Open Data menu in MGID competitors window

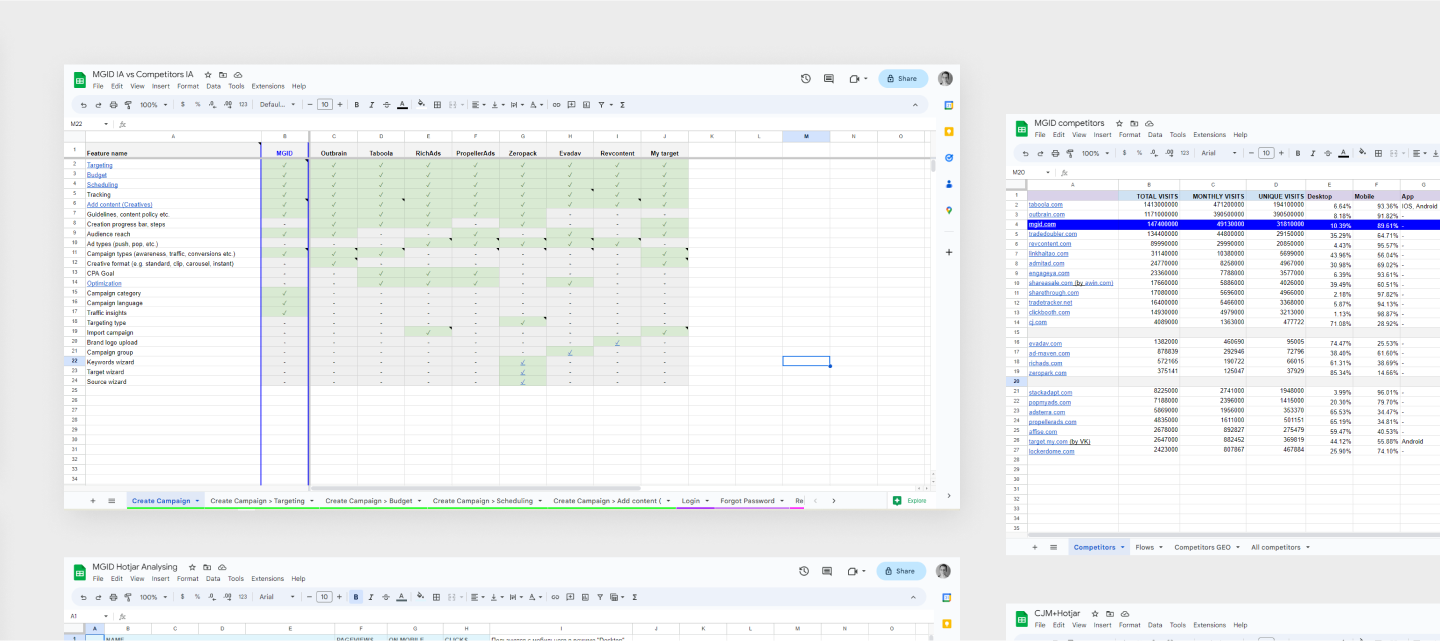click(x=1155, y=135)
